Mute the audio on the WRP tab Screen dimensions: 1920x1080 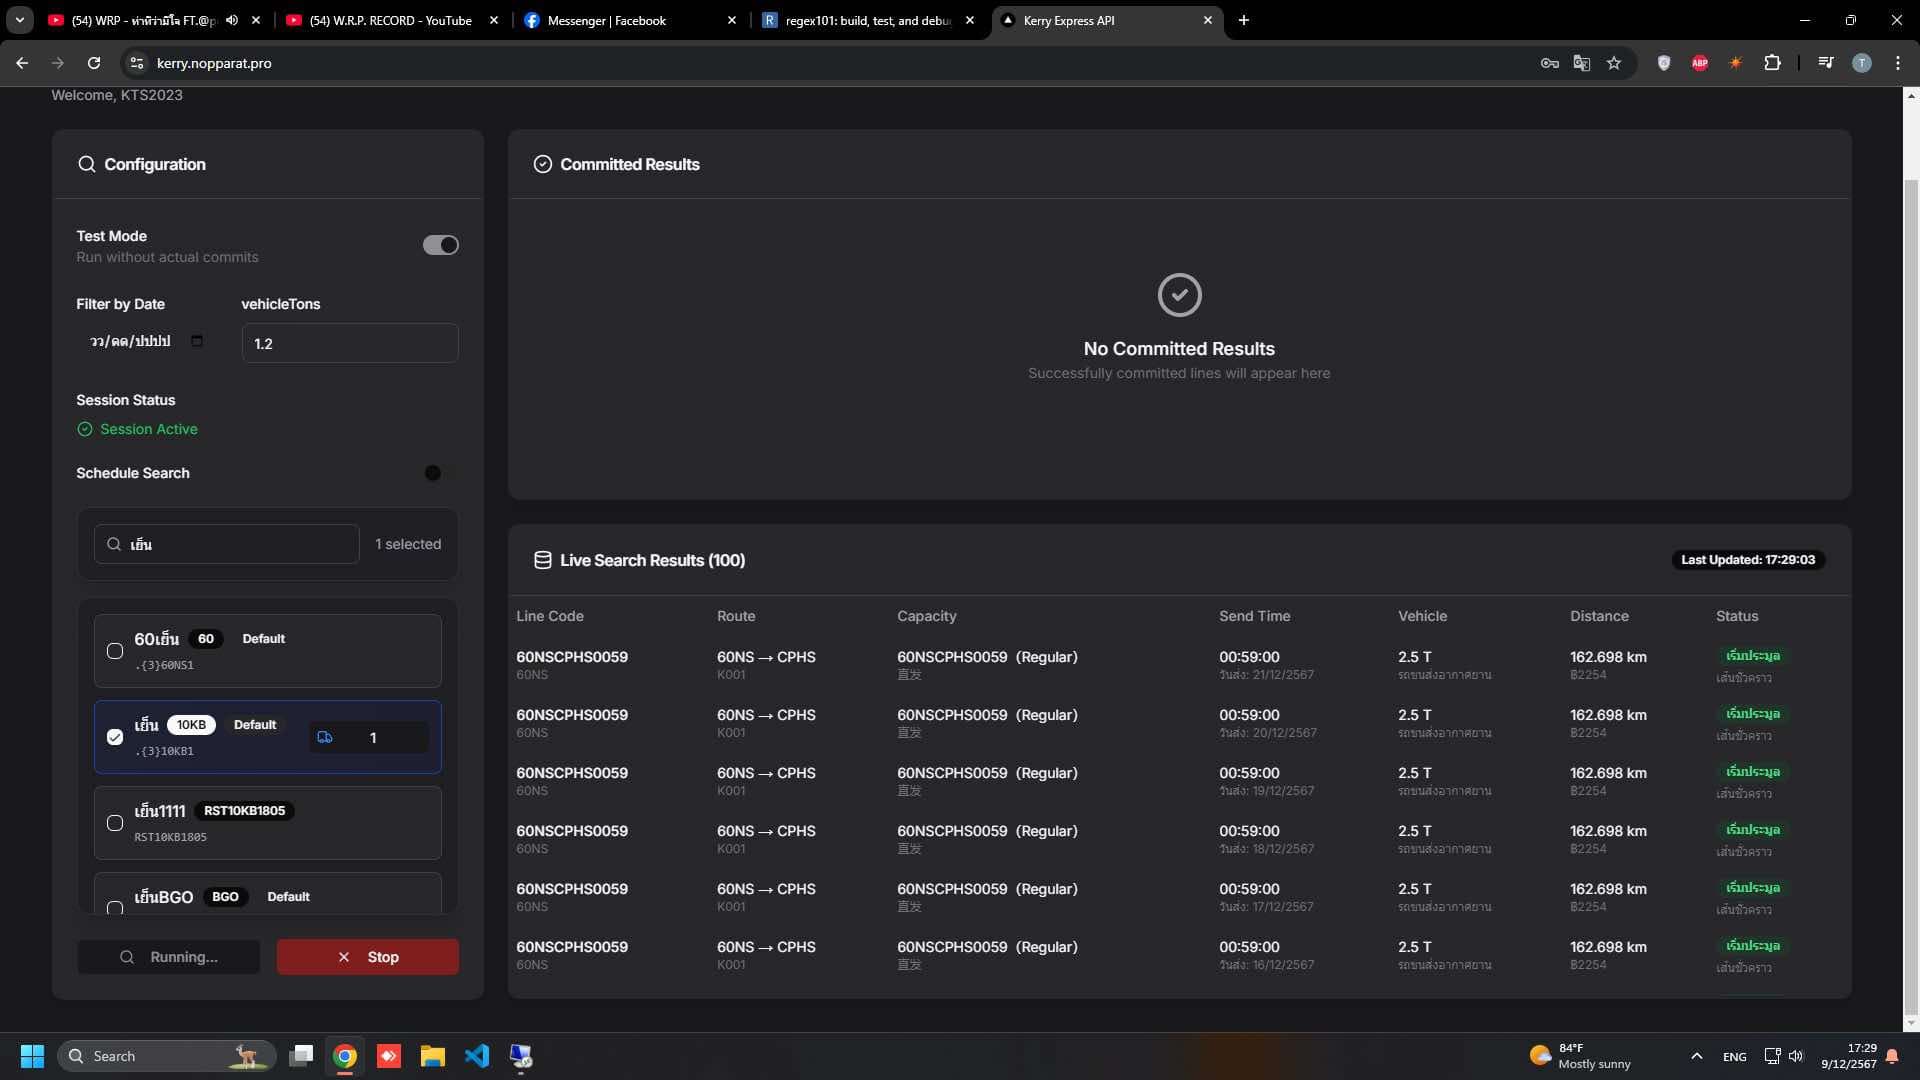(232, 20)
